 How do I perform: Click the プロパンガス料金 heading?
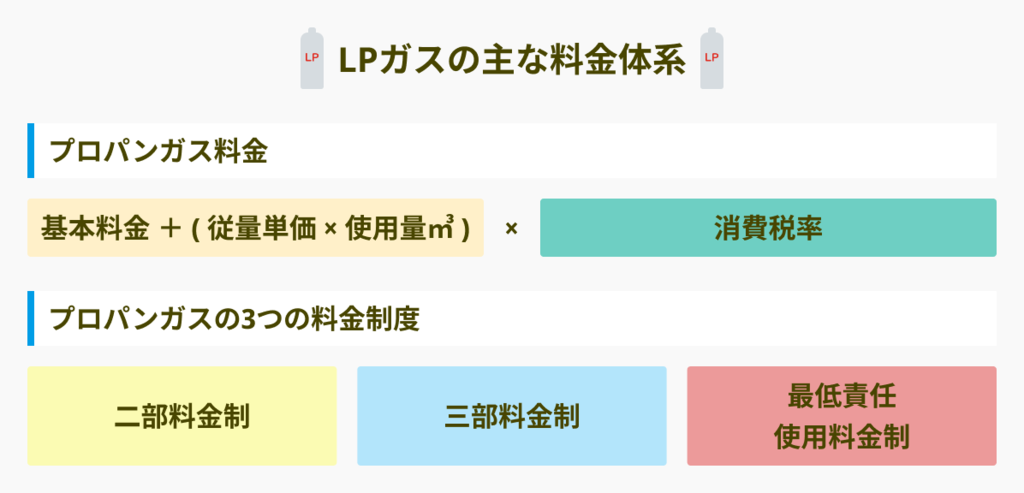(159, 151)
